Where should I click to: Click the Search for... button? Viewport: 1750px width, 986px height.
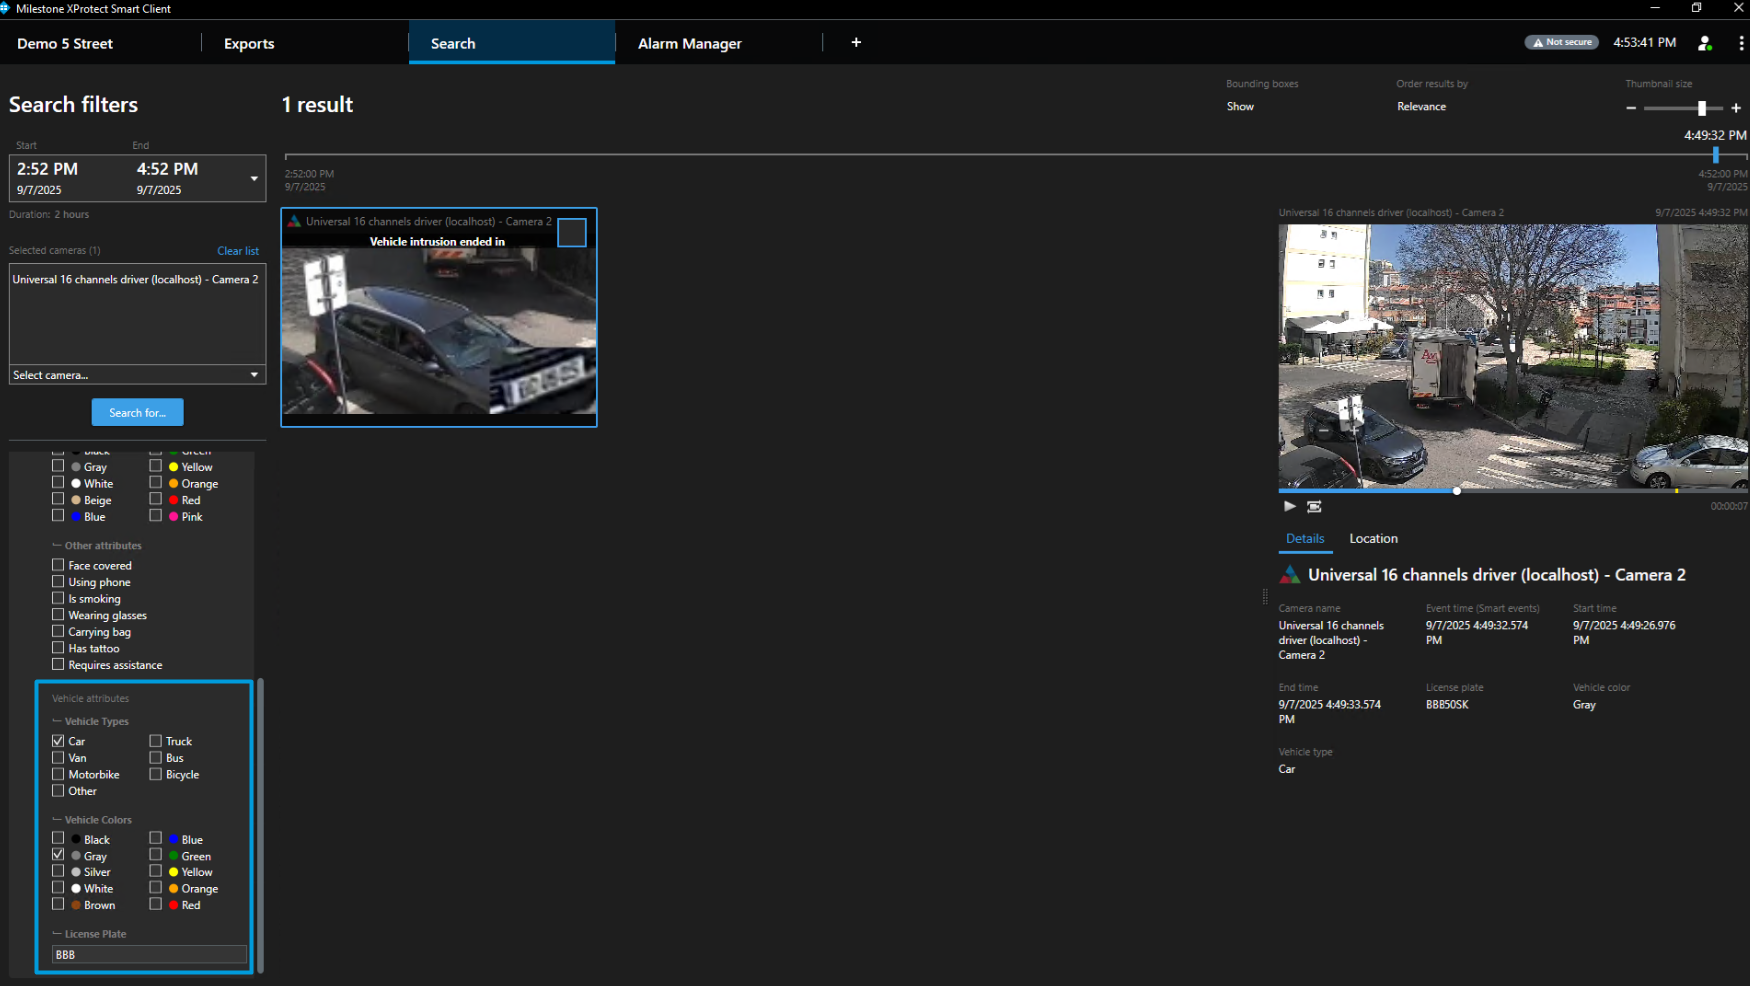click(137, 412)
